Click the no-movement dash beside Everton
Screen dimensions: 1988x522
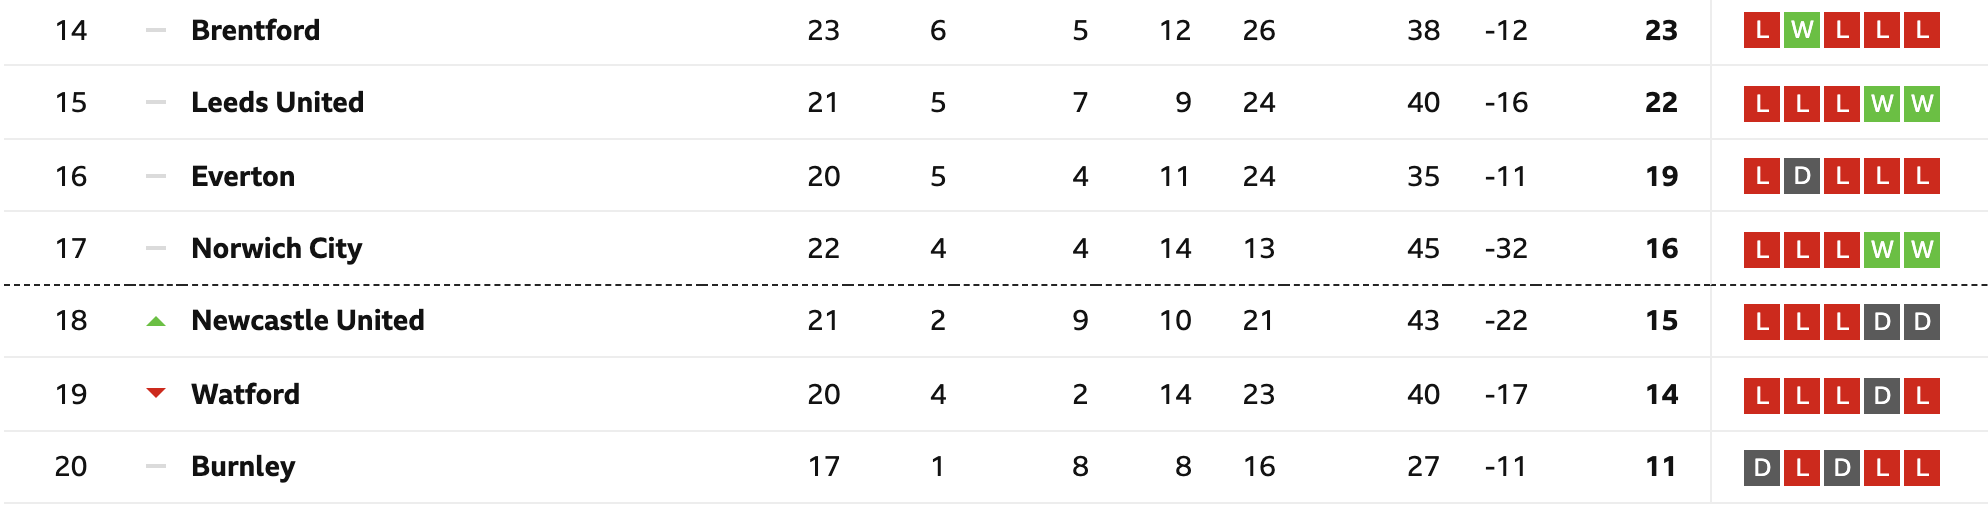click(x=155, y=176)
